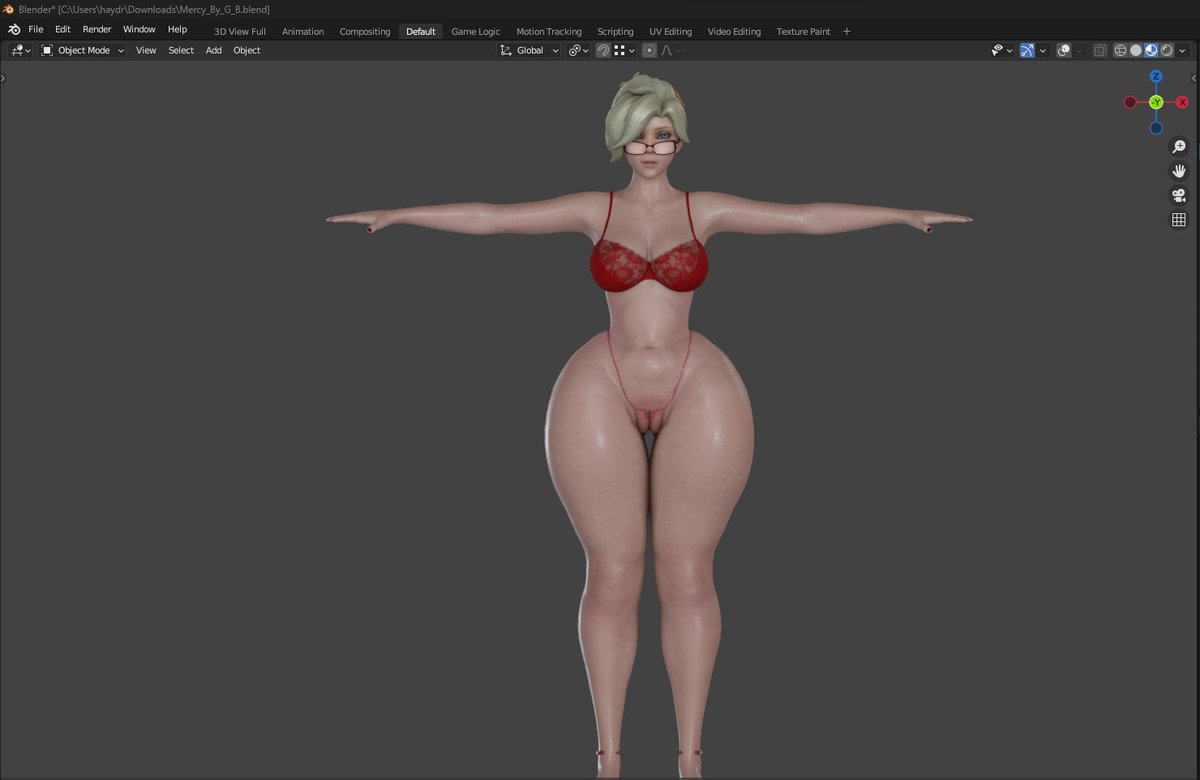Viewport: 1200px width, 780px height.
Task: Open the snap settings dropdown
Action: pos(625,50)
